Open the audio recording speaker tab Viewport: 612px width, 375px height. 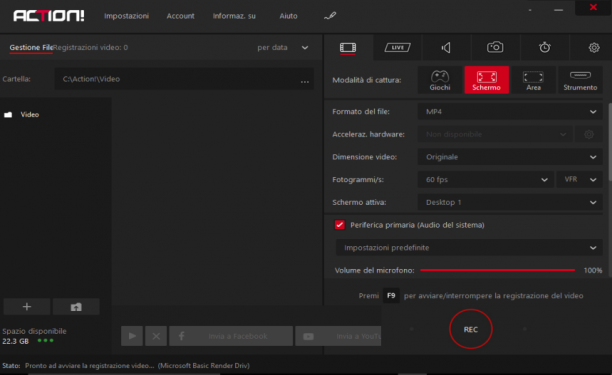coord(446,48)
